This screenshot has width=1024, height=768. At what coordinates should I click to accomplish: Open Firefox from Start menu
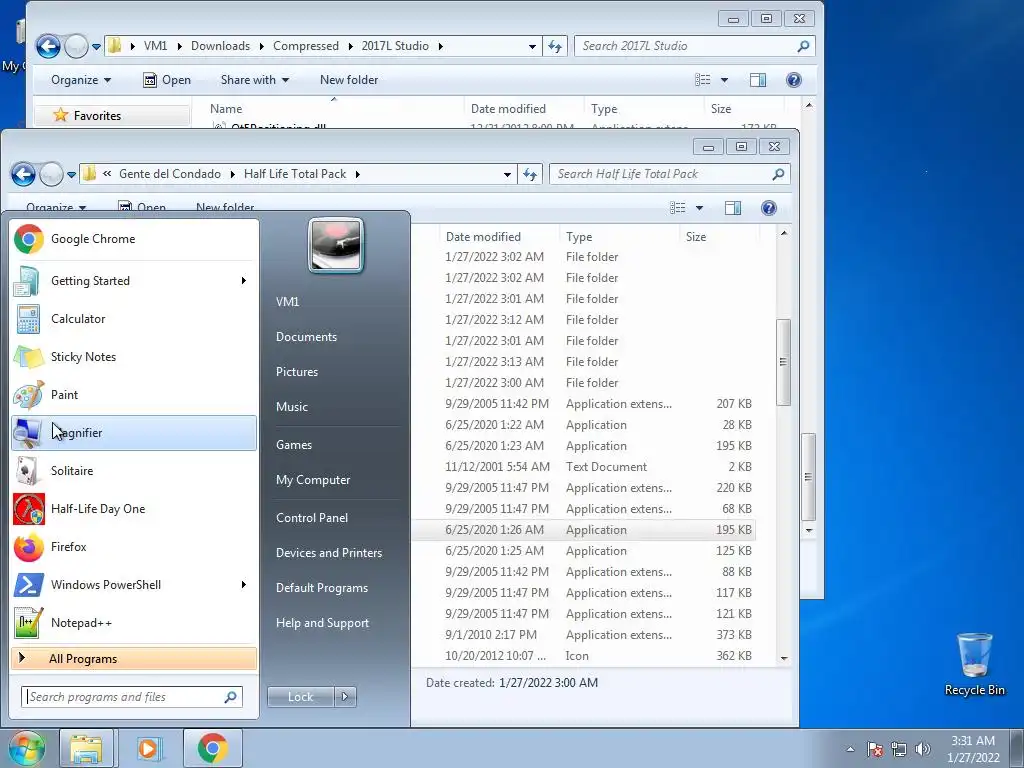(134, 547)
